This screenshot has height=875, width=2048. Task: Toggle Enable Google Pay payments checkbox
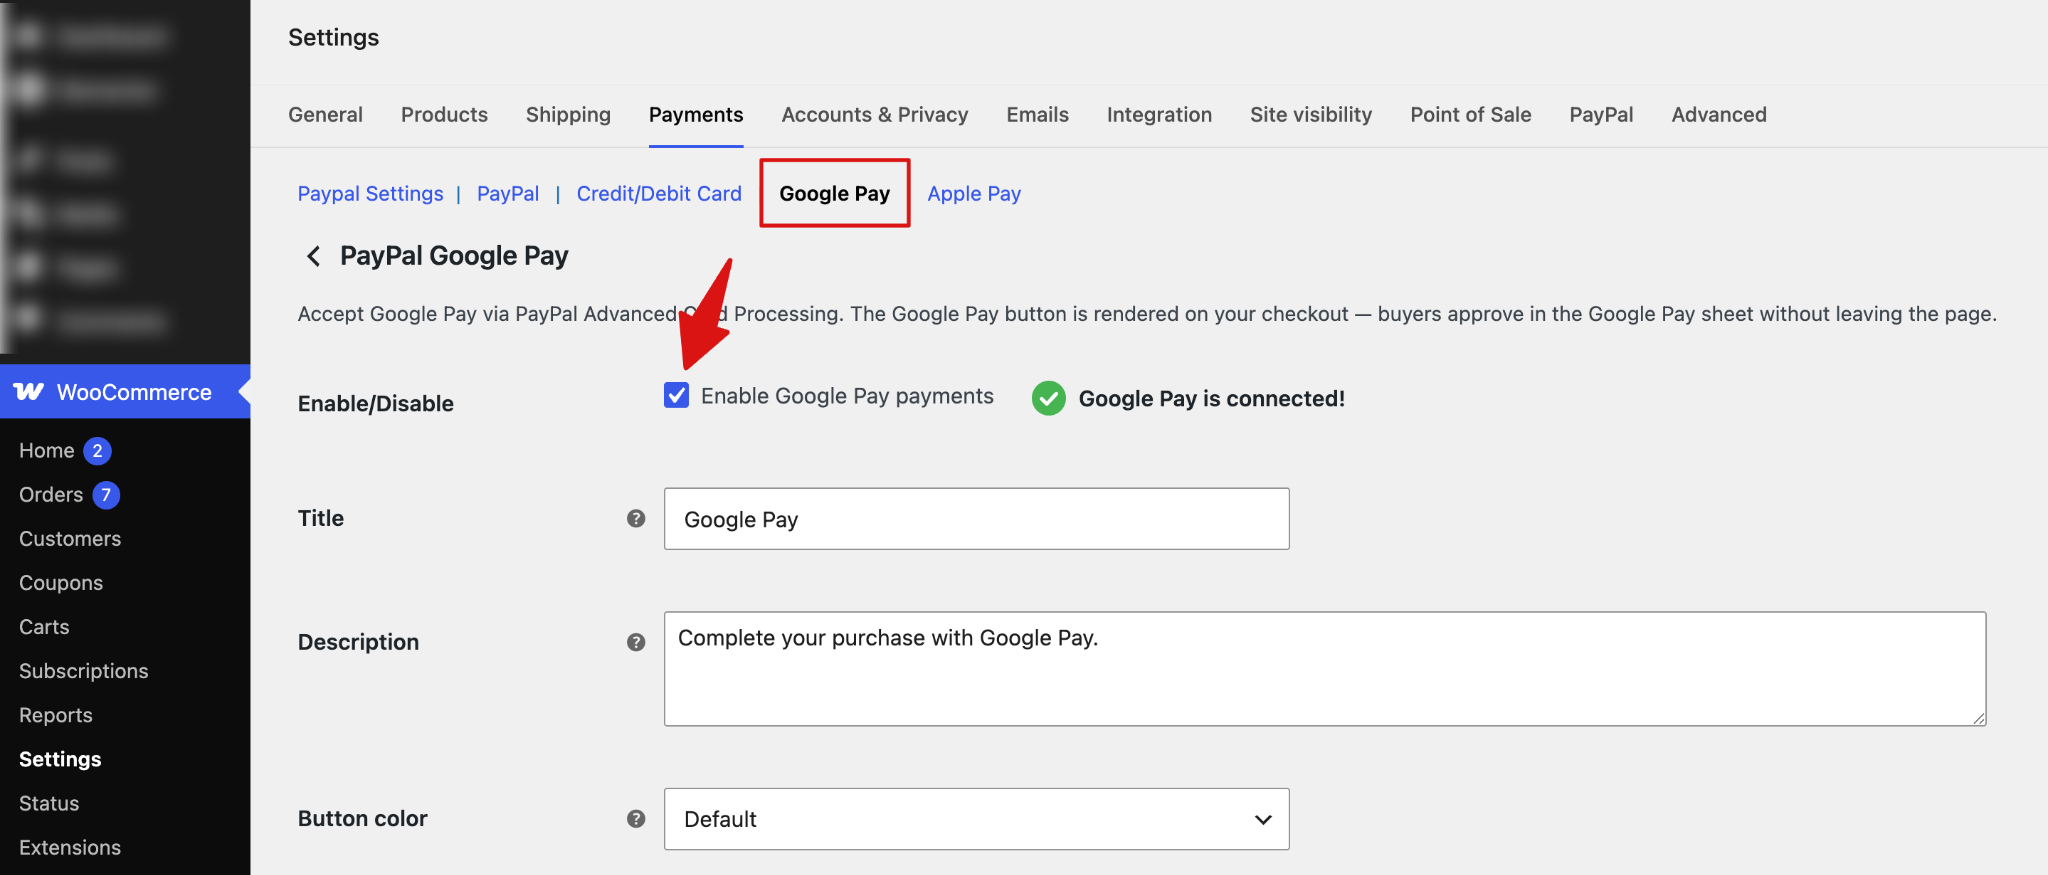[677, 395]
